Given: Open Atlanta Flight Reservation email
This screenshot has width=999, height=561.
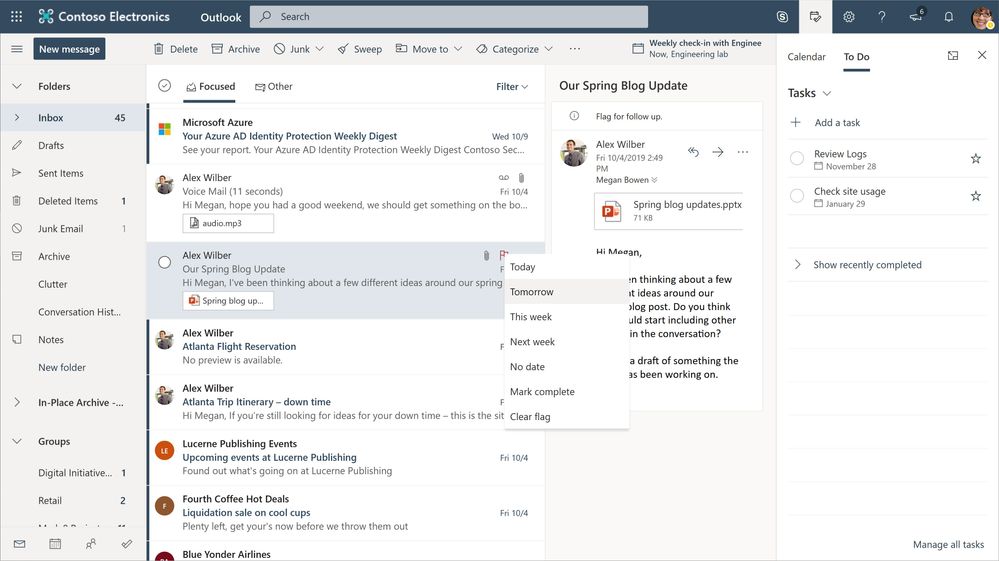Looking at the screenshot, I should (346, 346).
